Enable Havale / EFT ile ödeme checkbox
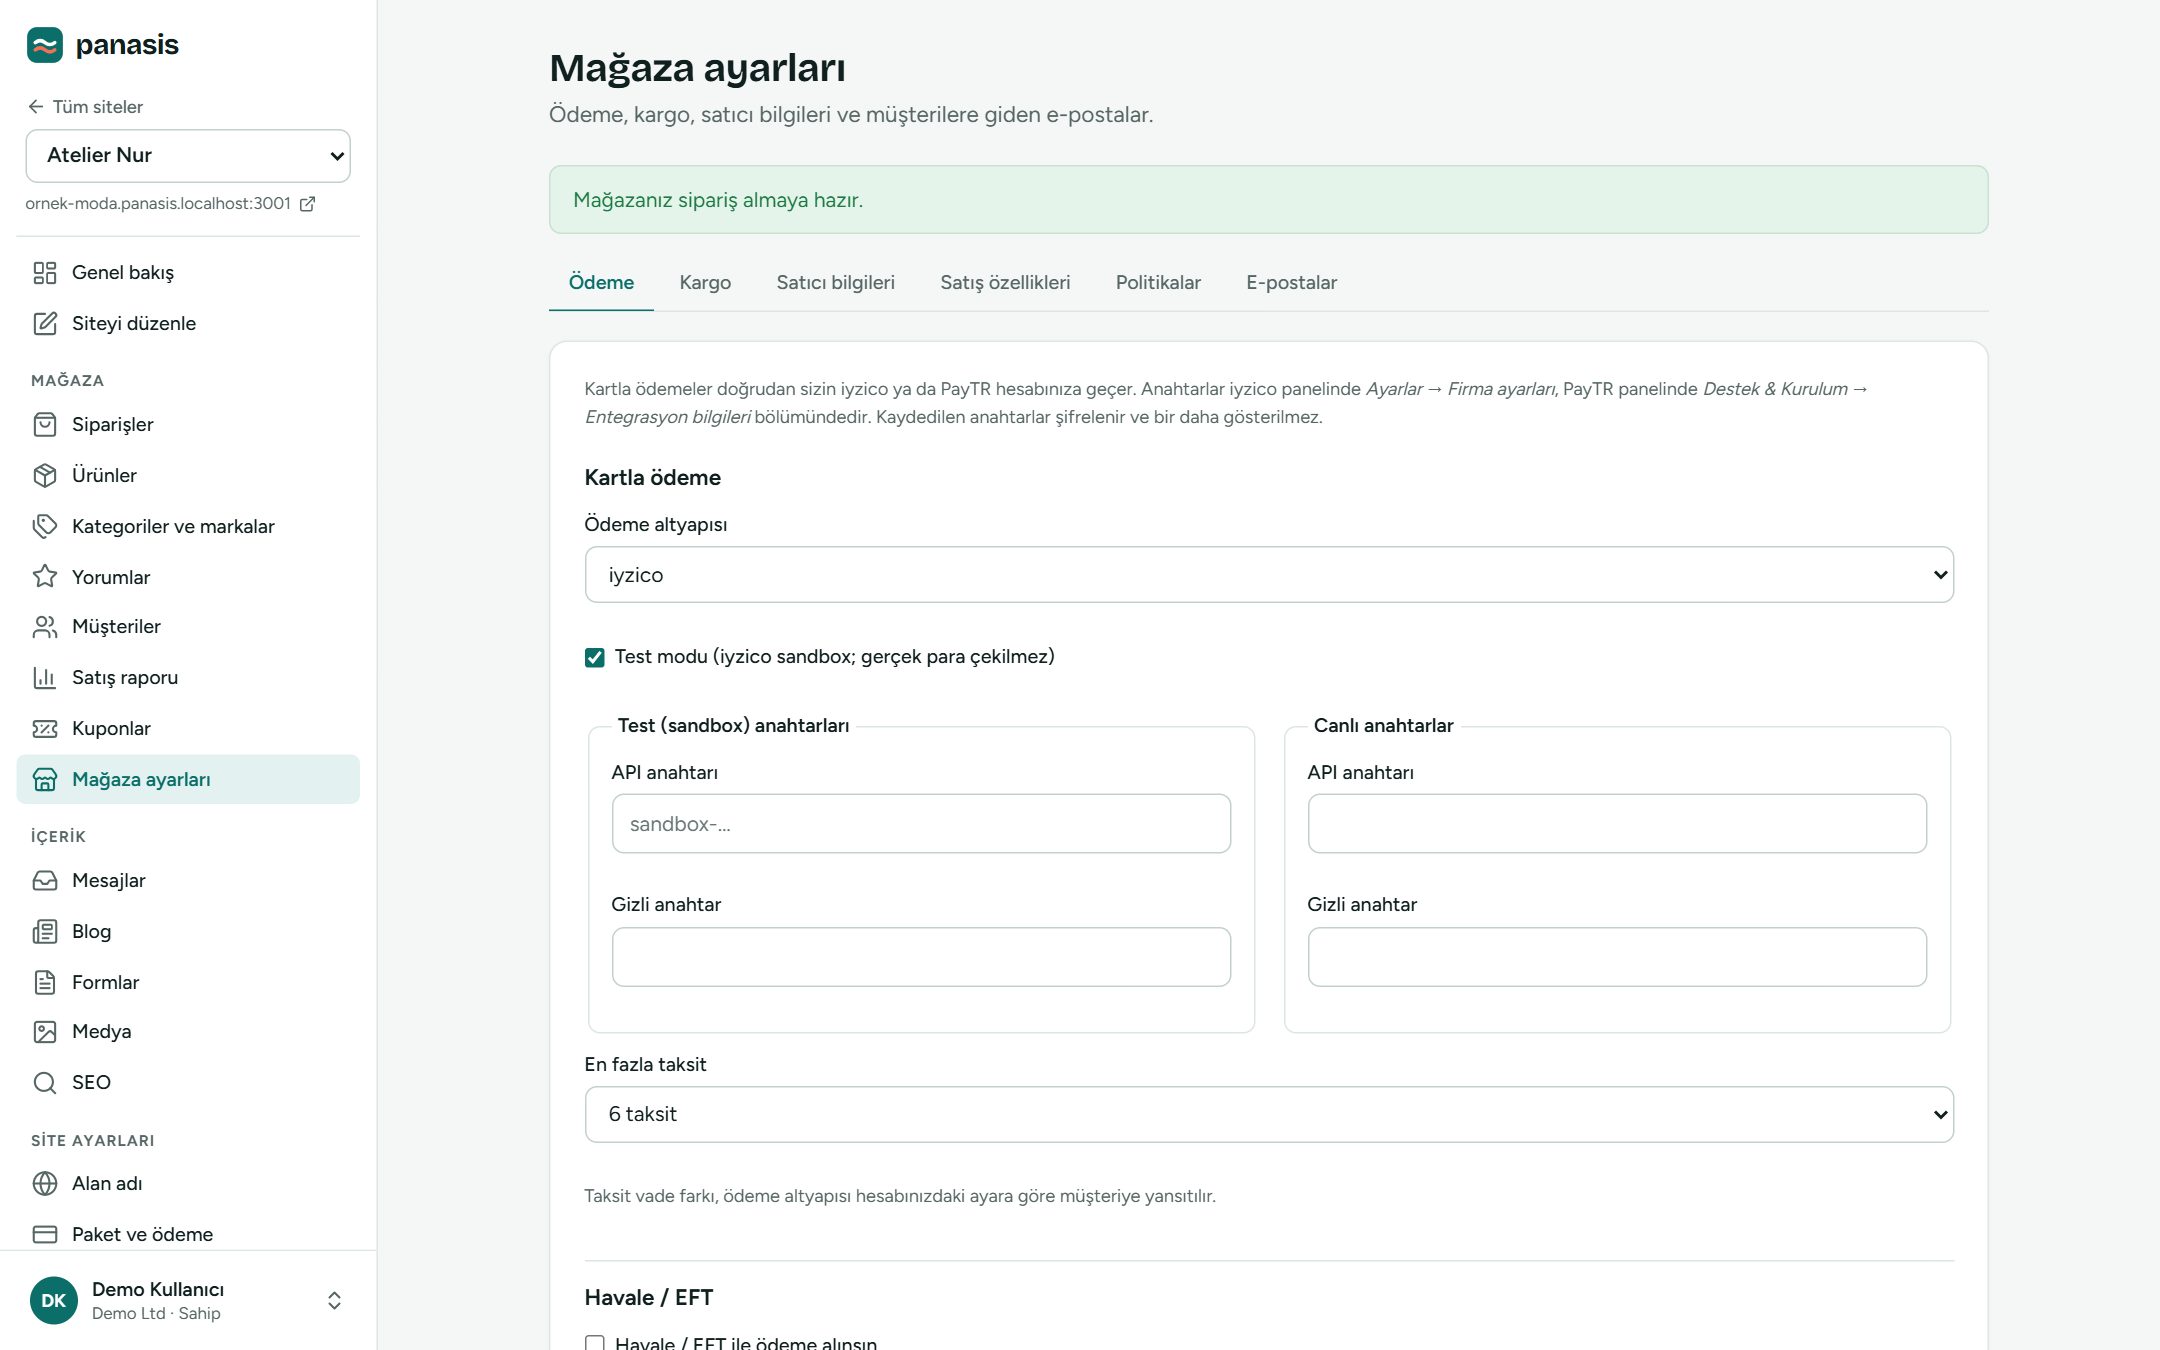This screenshot has height=1350, width=2160. 595,1344
